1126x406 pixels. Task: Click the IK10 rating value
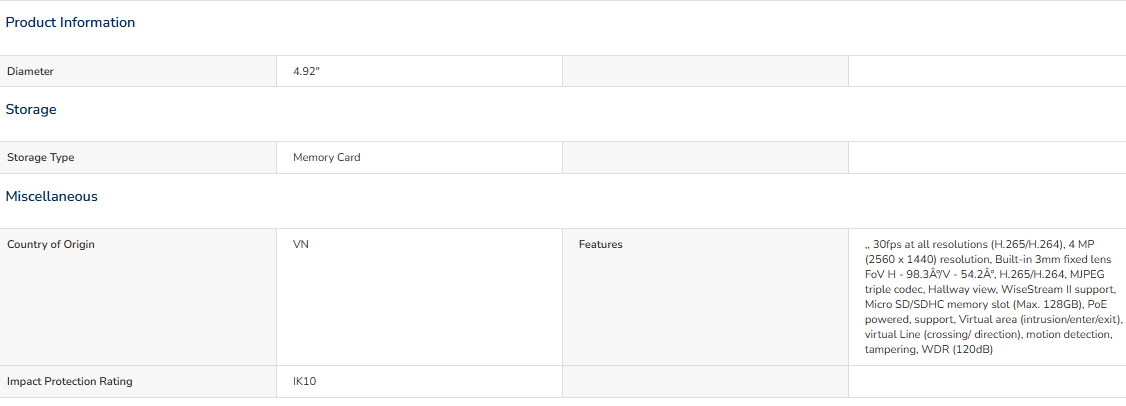[x=305, y=381]
